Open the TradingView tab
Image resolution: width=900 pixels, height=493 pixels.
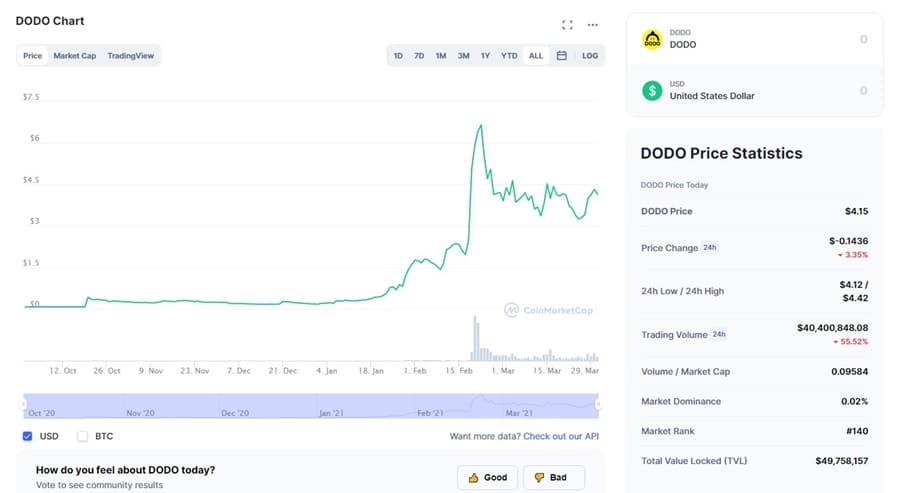click(131, 56)
